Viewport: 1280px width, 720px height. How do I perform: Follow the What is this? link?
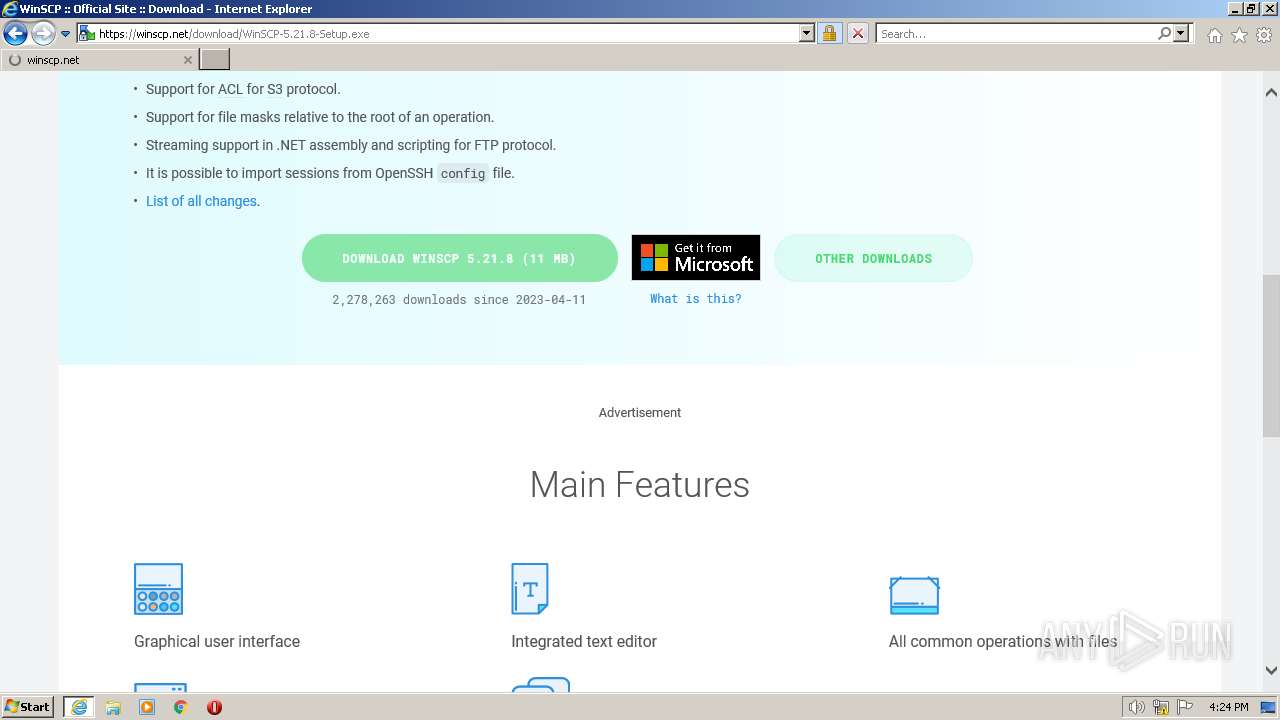(696, 299)
